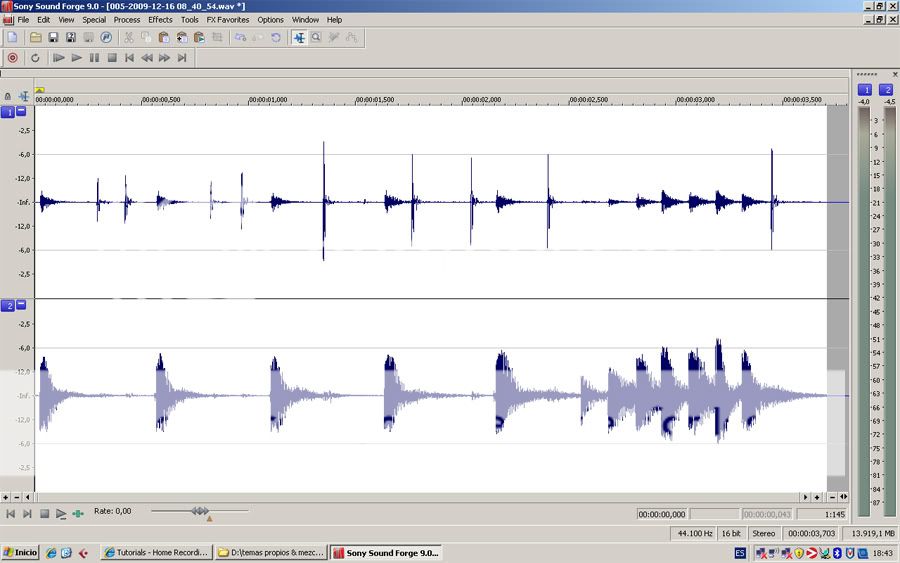The image size is (900, 563).
Task: Click Play in the top transport toolbar
Action: point(76,58)
